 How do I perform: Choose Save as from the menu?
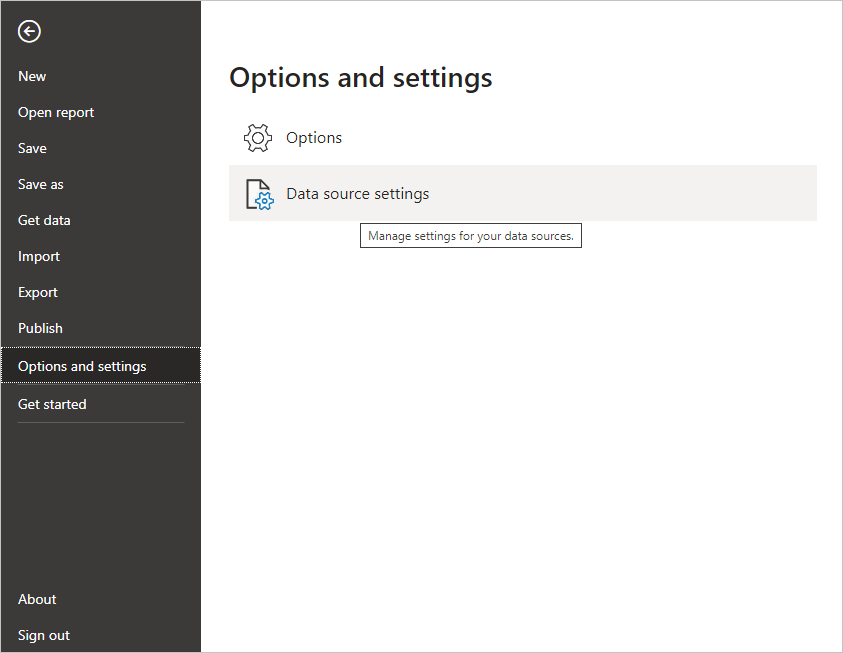coord(40,183)
